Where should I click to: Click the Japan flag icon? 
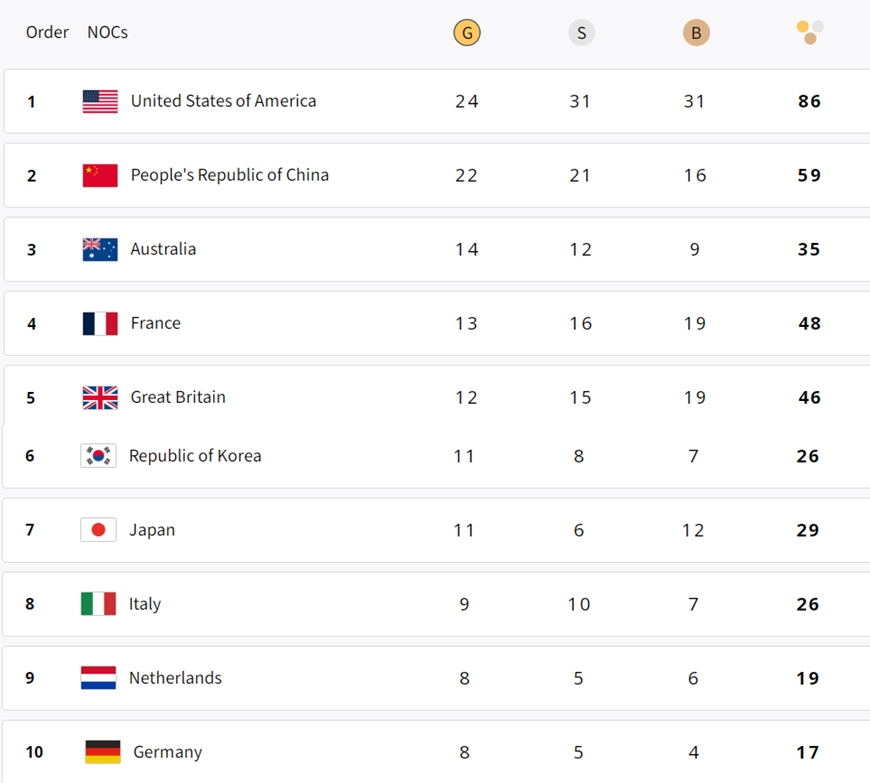98,530
